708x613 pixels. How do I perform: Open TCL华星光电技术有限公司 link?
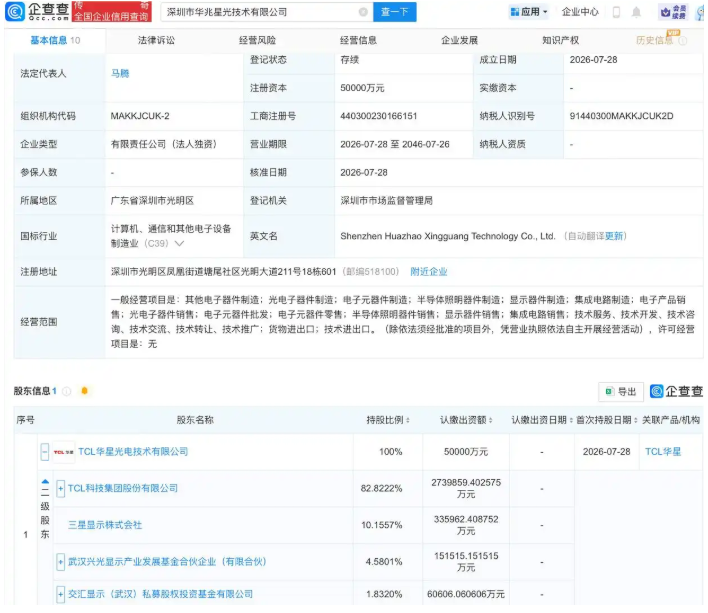click(133, 452)
